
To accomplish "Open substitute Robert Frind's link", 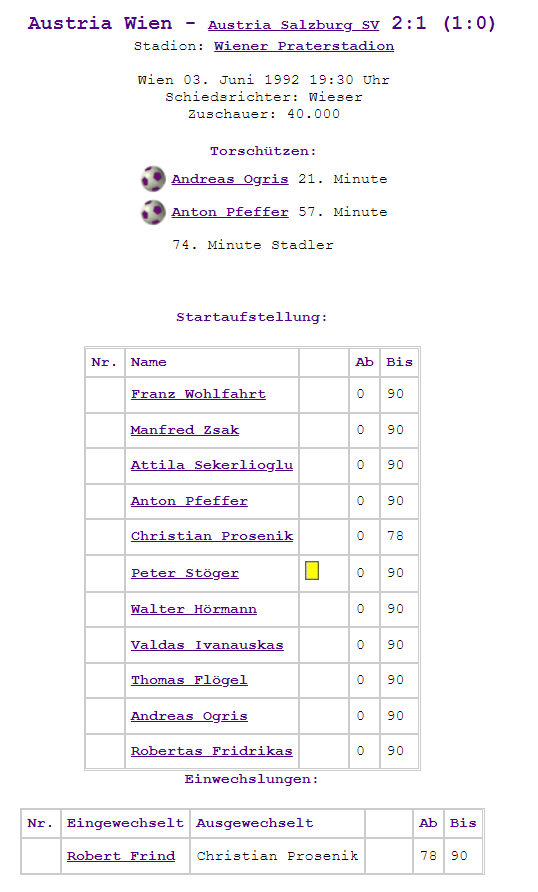I will click(121, 856).
